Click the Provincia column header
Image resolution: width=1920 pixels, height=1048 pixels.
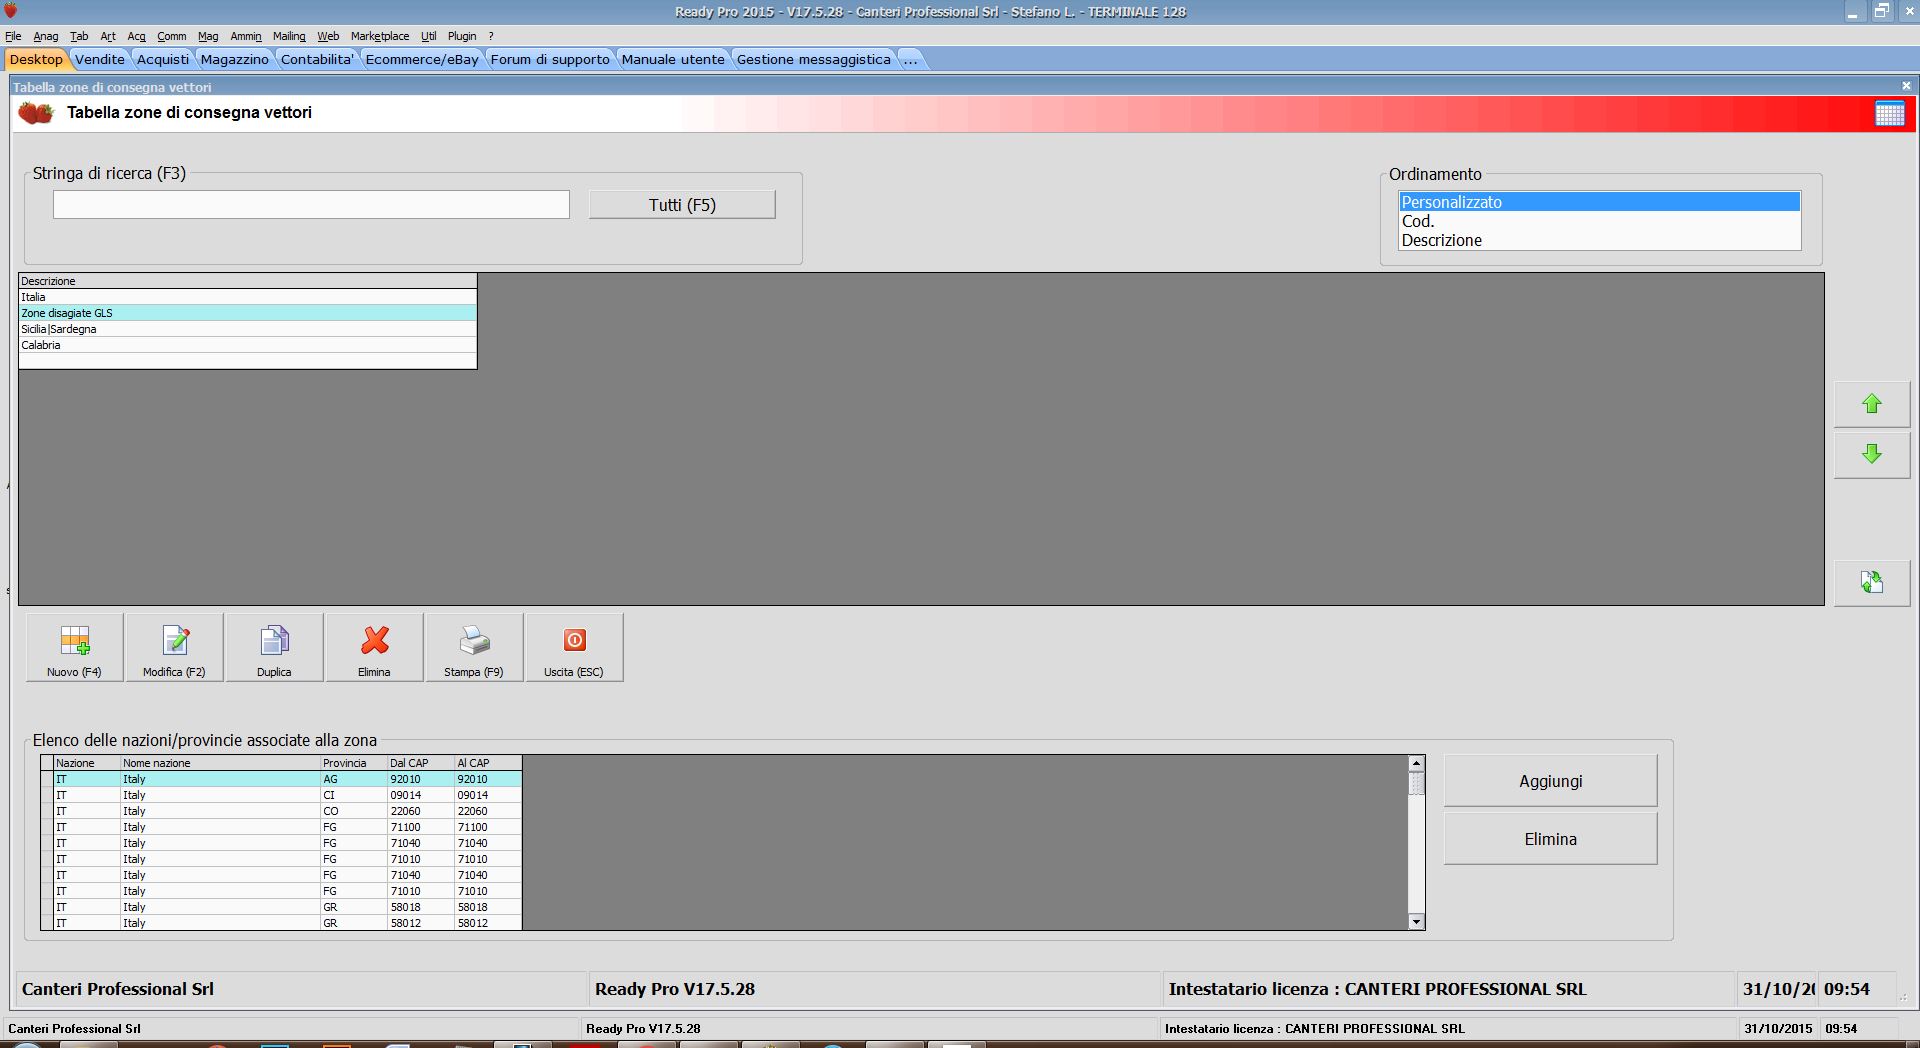click(354, 763)
